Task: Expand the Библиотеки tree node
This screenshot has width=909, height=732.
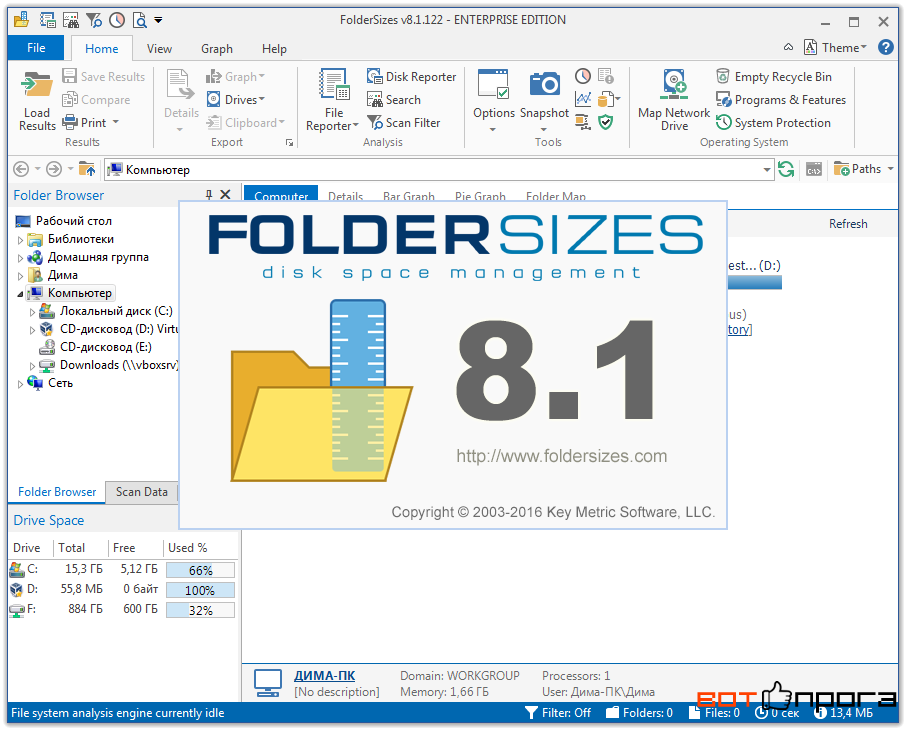Action: coord(20,240)
